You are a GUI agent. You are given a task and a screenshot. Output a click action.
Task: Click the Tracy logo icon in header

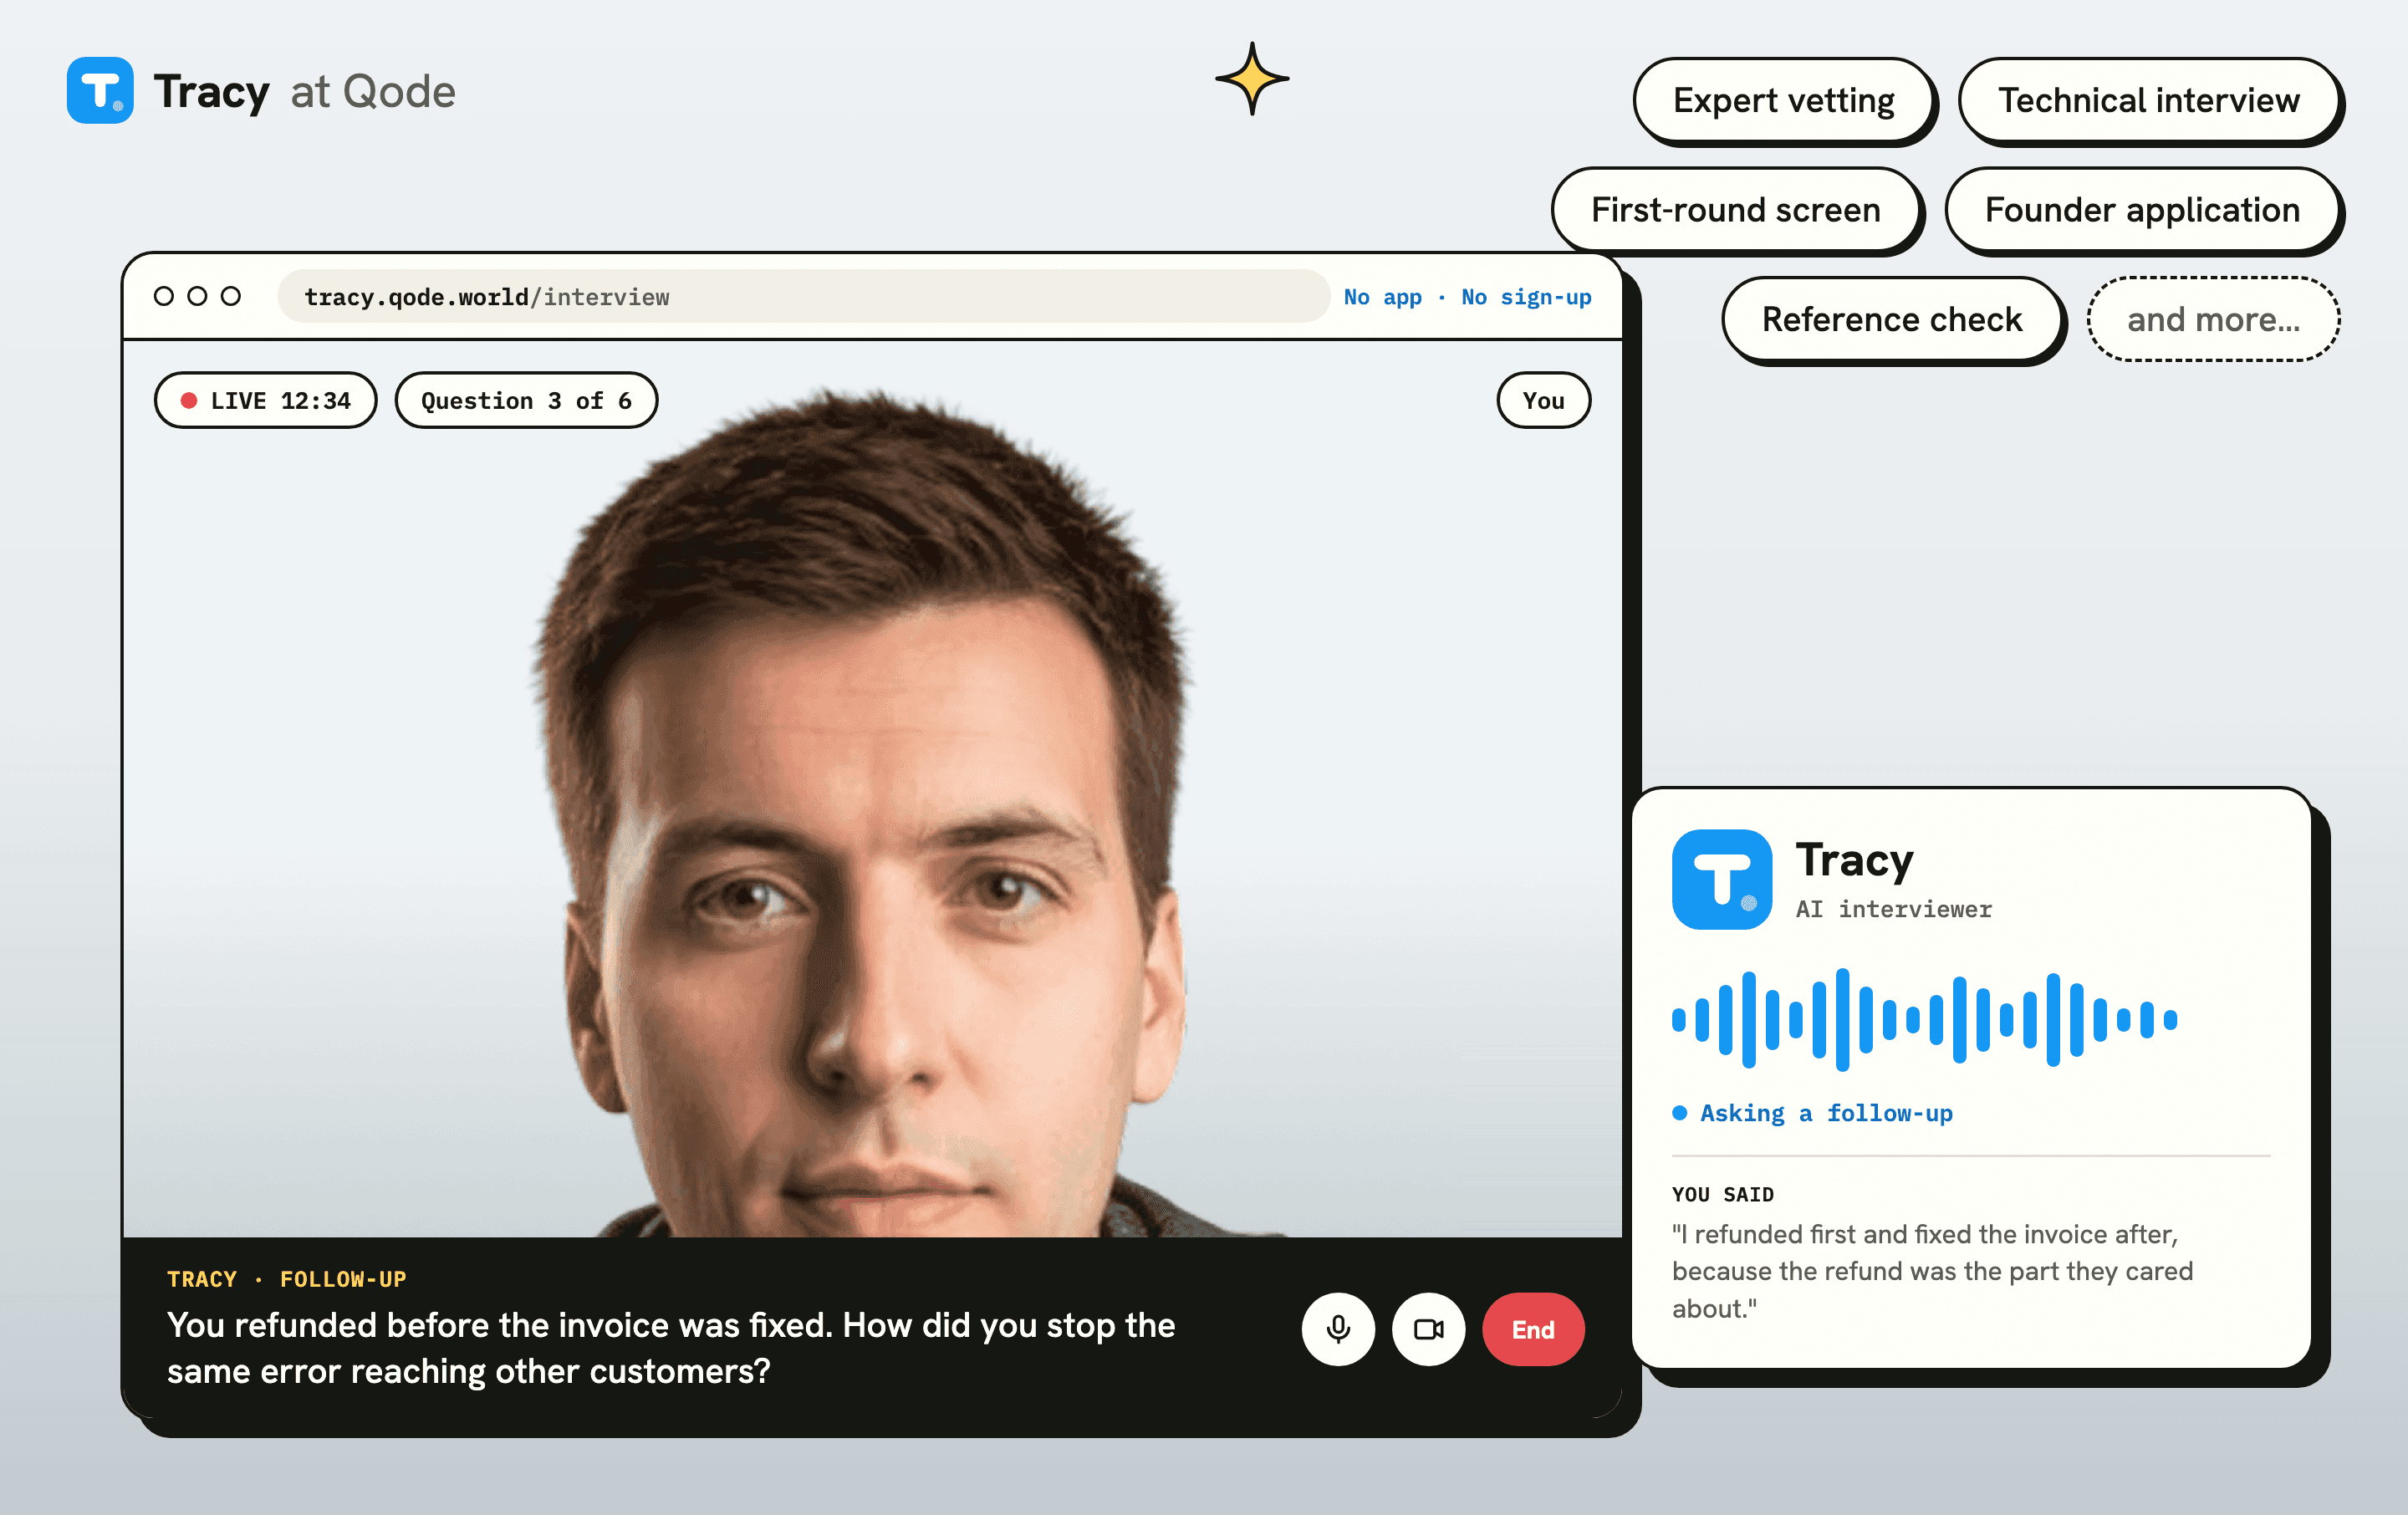click(100, 90)
